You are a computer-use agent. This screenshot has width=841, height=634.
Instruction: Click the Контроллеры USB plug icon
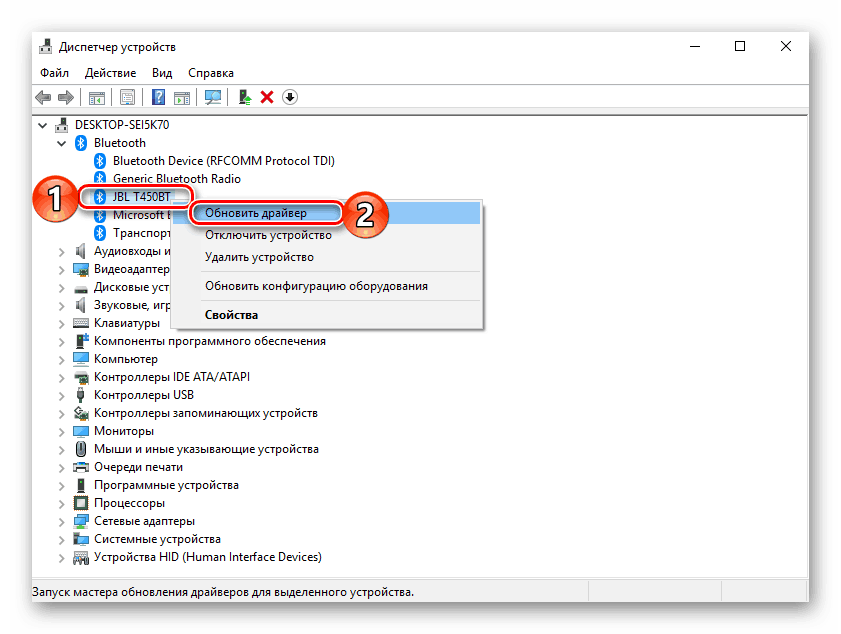point(81,395)
